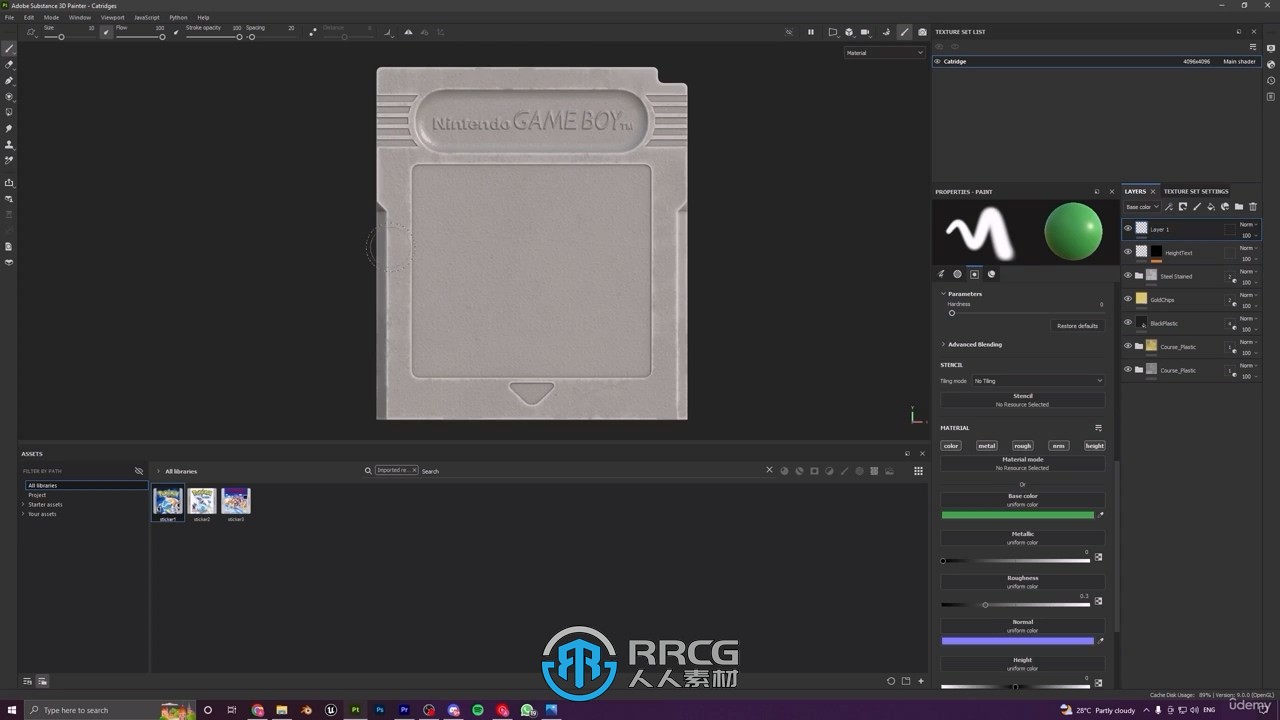
Task: Open the Brush properties tab icon
Action: coord(941,274)
